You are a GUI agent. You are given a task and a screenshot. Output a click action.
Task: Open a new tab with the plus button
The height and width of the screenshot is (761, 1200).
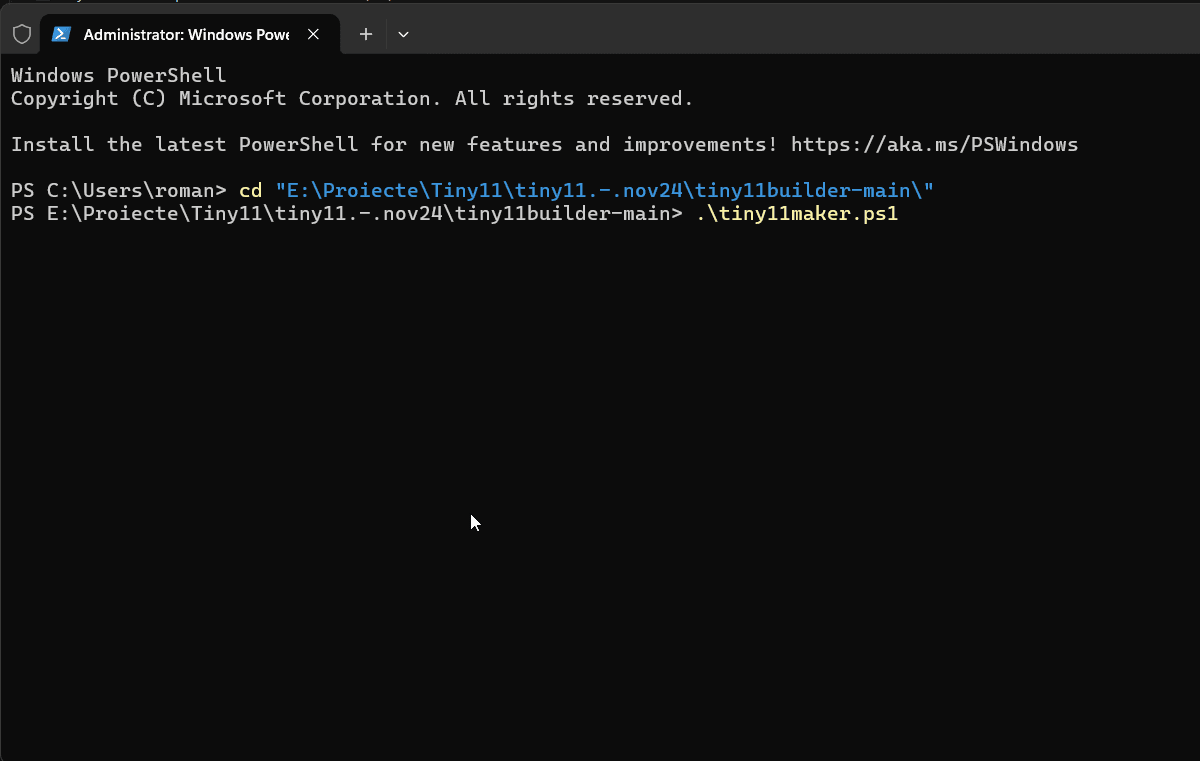coord(366,34)
